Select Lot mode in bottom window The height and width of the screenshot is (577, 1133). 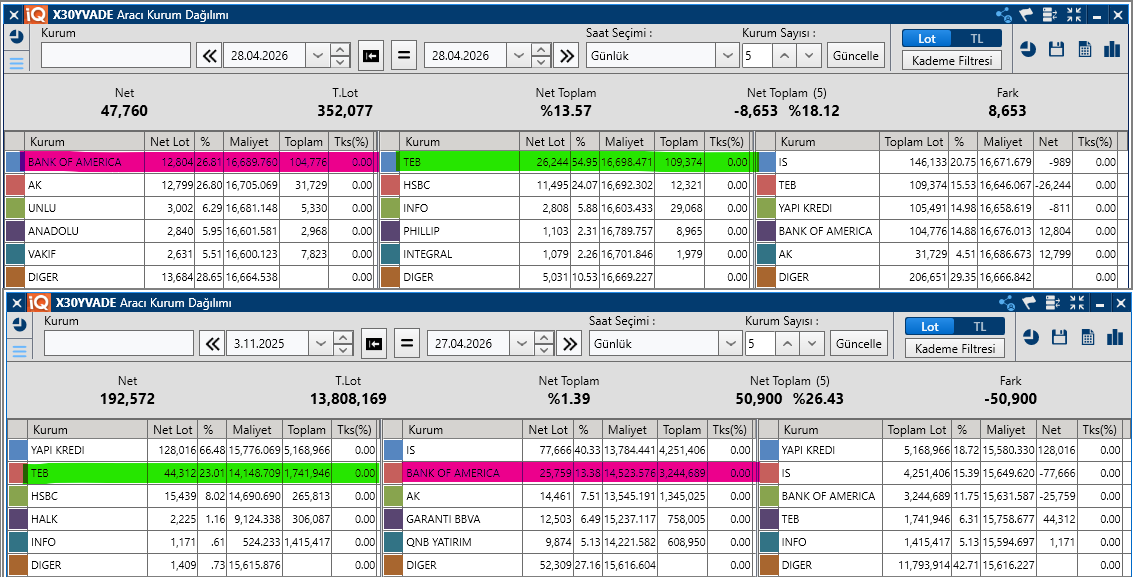930,326
